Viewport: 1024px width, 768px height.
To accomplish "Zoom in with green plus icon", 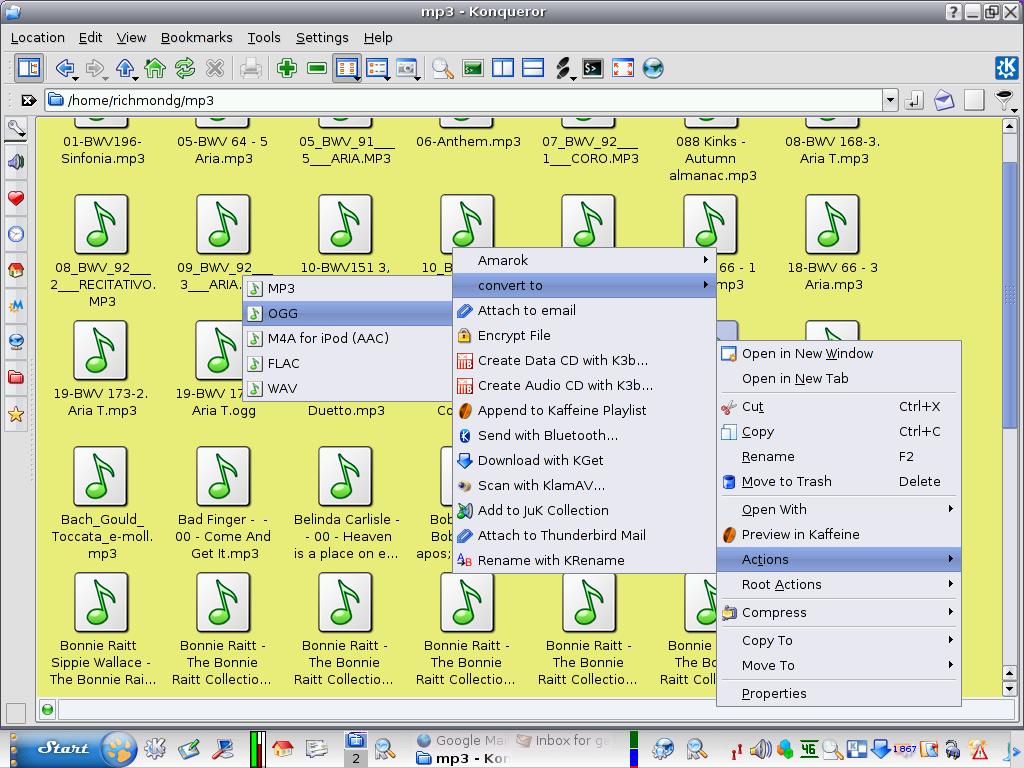I will [x=287, y=68].
